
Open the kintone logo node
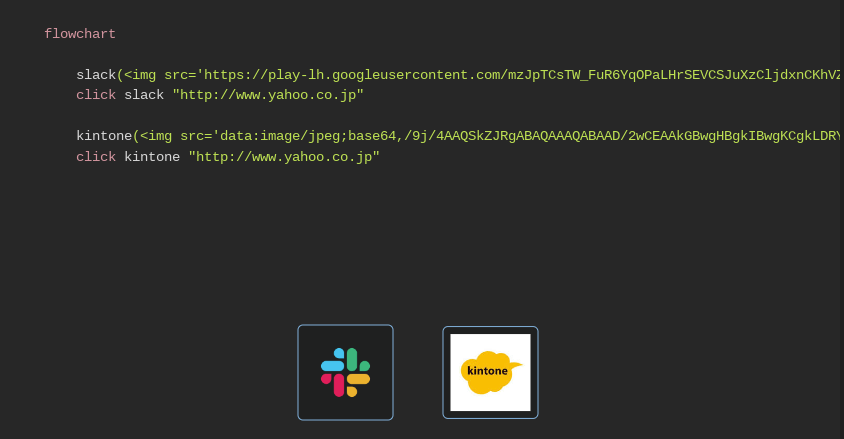pyautogui.click(x=490, y=372)
